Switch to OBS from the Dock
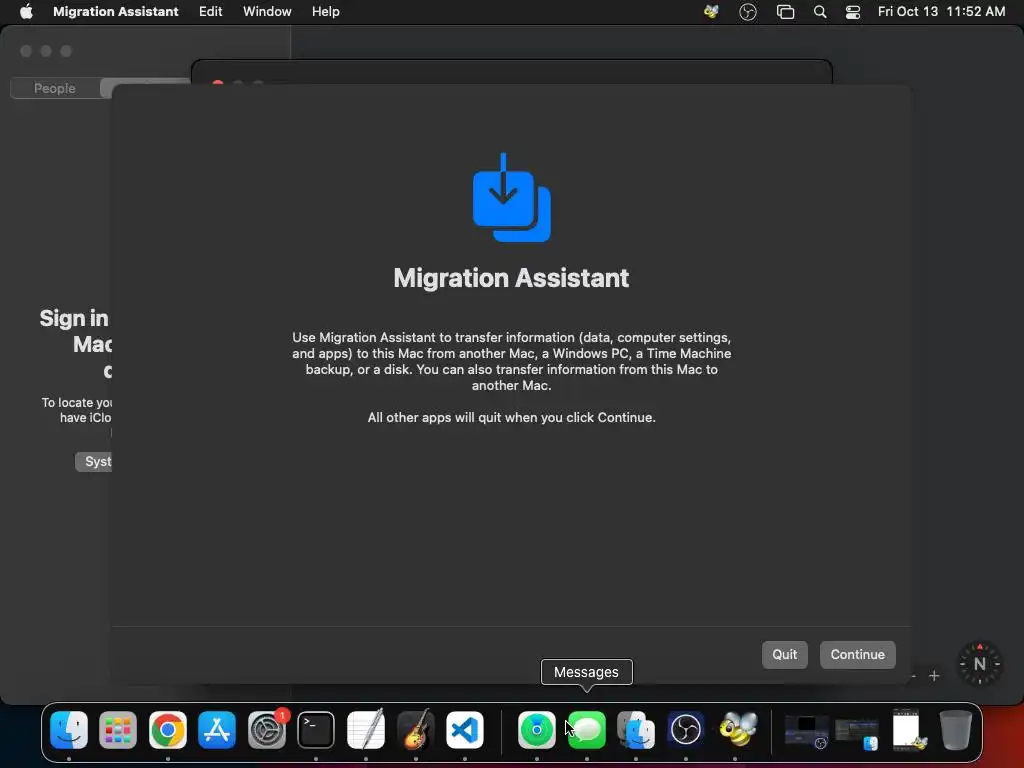Image resolution: width=1024 pixels, height=768 pixels. (x=686, y=729)
